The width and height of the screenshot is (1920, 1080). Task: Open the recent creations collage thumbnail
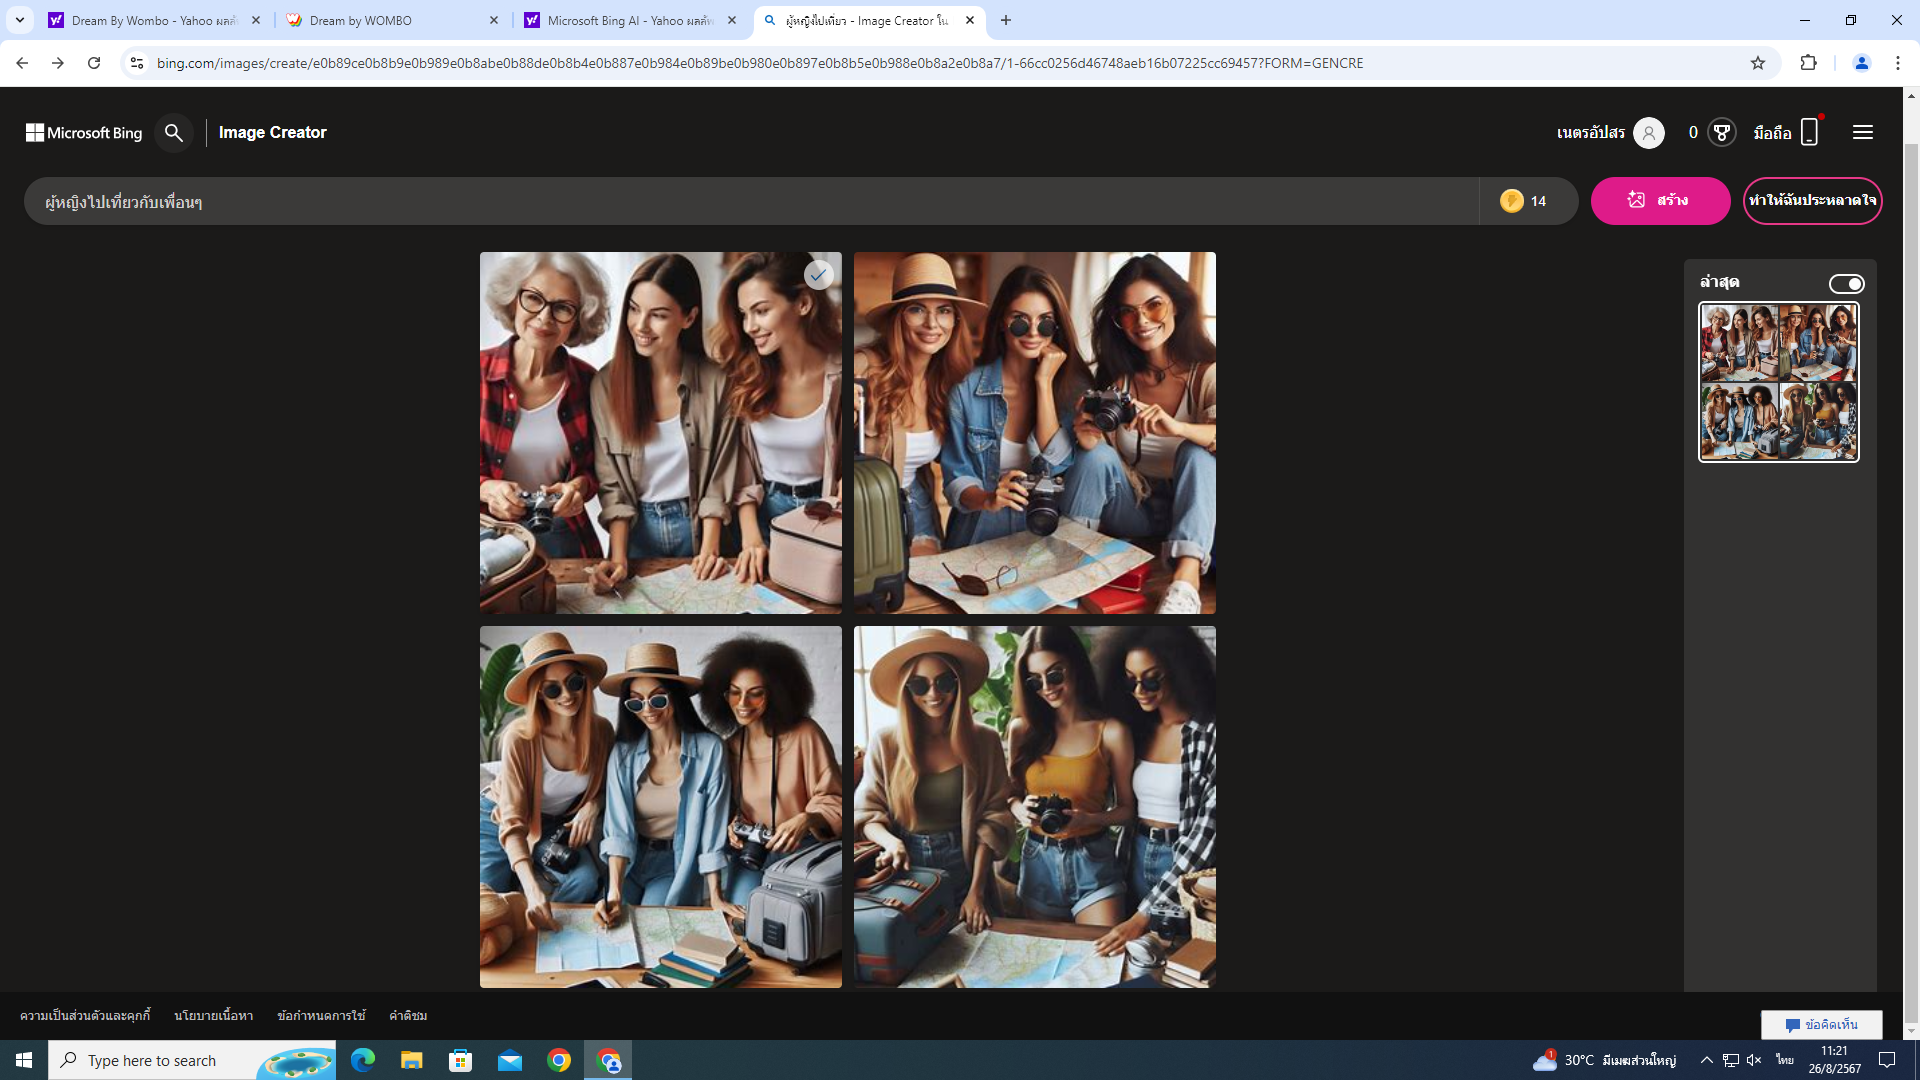(x=1778, y=382)
